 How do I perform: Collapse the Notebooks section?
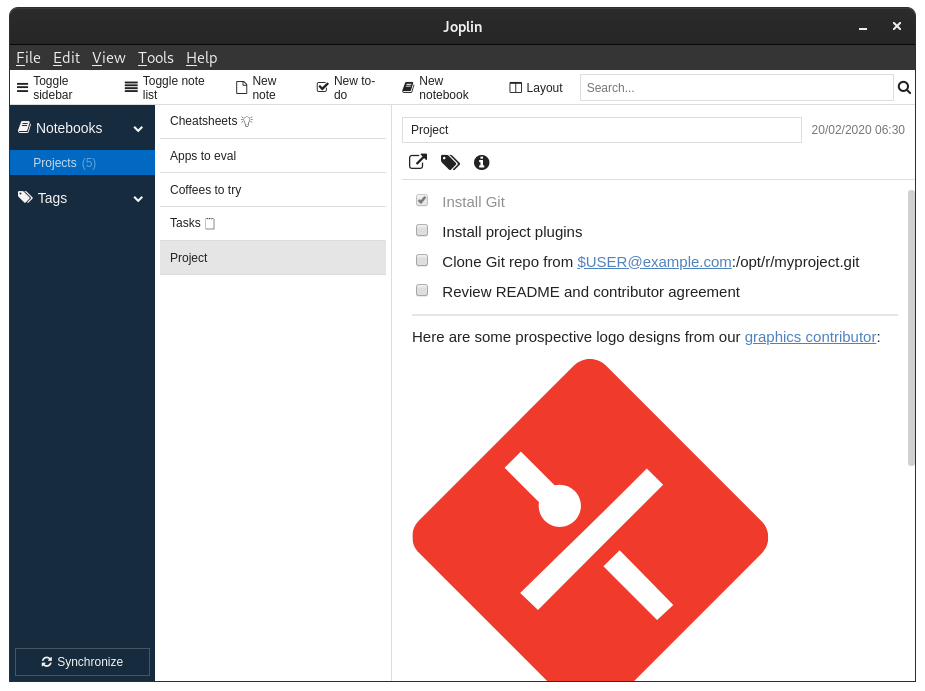138,128
